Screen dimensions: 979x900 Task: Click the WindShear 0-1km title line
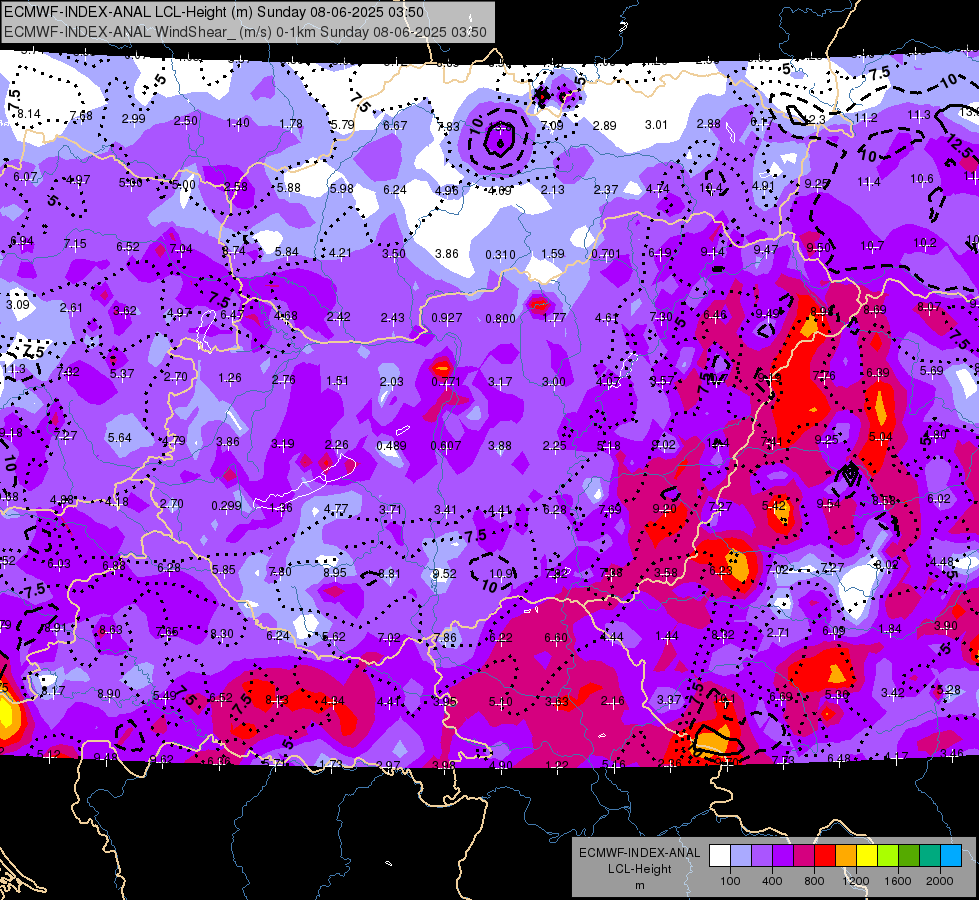(x=245, y=32)
